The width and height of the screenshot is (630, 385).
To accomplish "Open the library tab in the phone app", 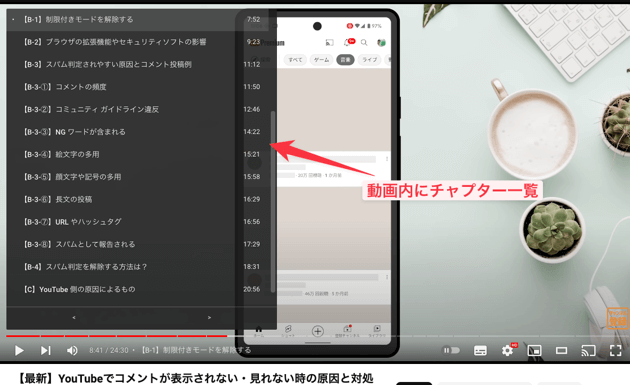I will pyautogui.click(x=377, y=331).
